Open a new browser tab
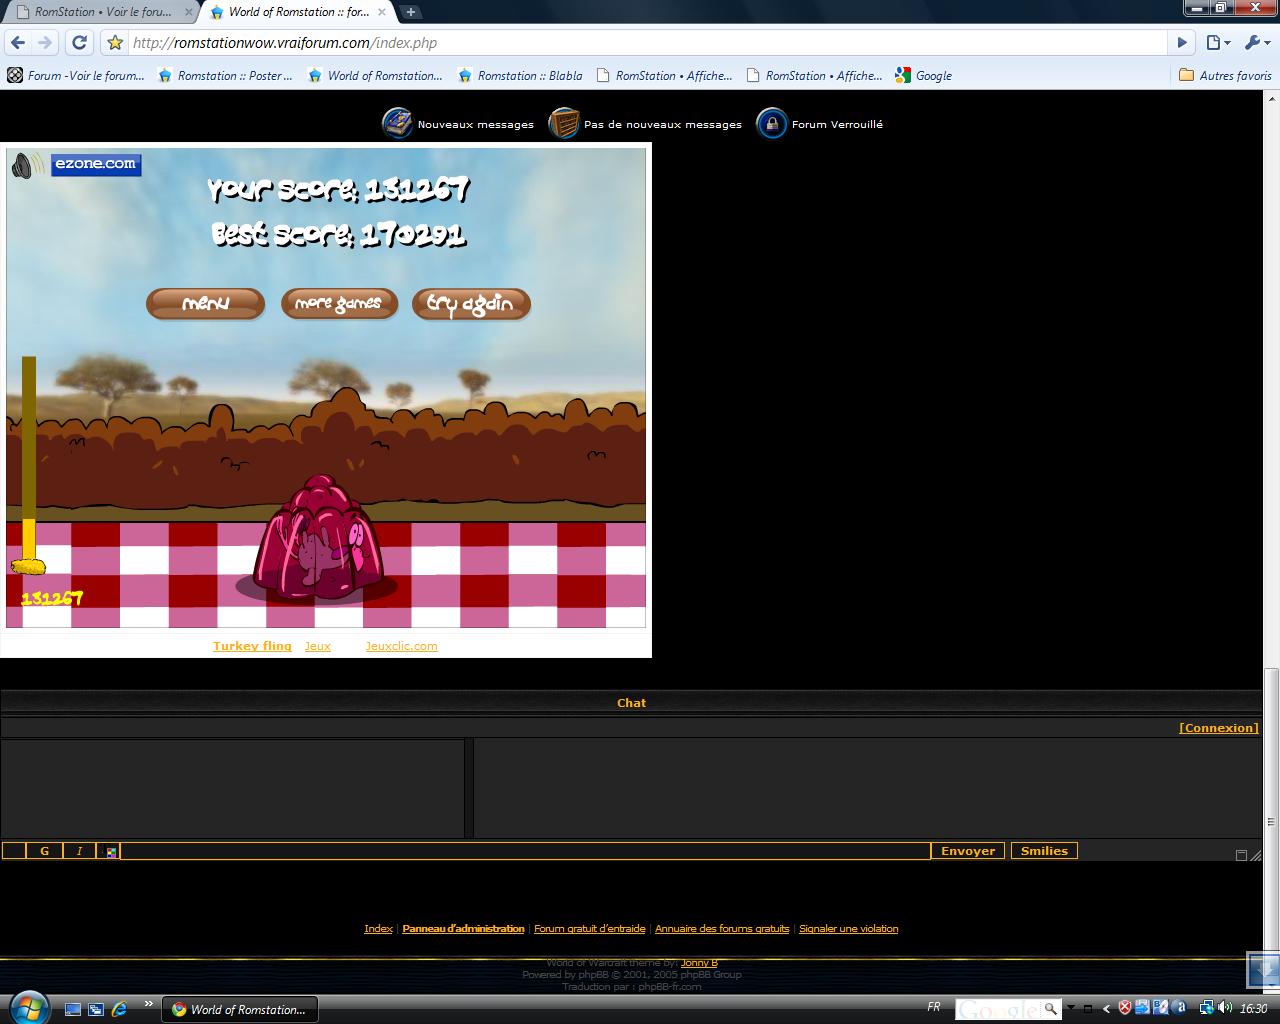The width and height of the screenshot is (1280, 1024). pyautogui.click(x=410, y=12)
